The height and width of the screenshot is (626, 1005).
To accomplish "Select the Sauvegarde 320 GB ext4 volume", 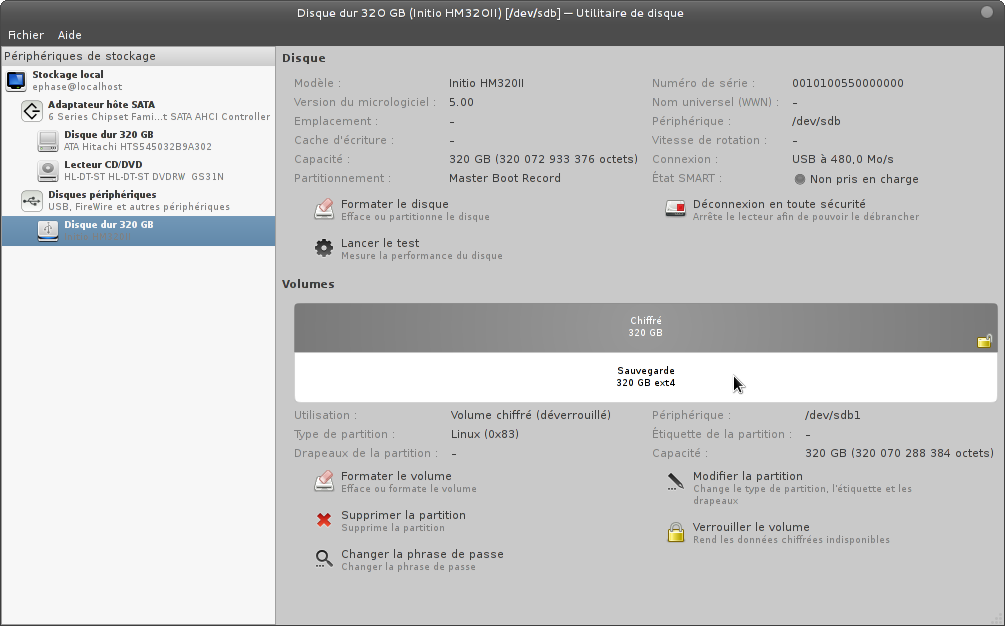I will tap(645, 377).
